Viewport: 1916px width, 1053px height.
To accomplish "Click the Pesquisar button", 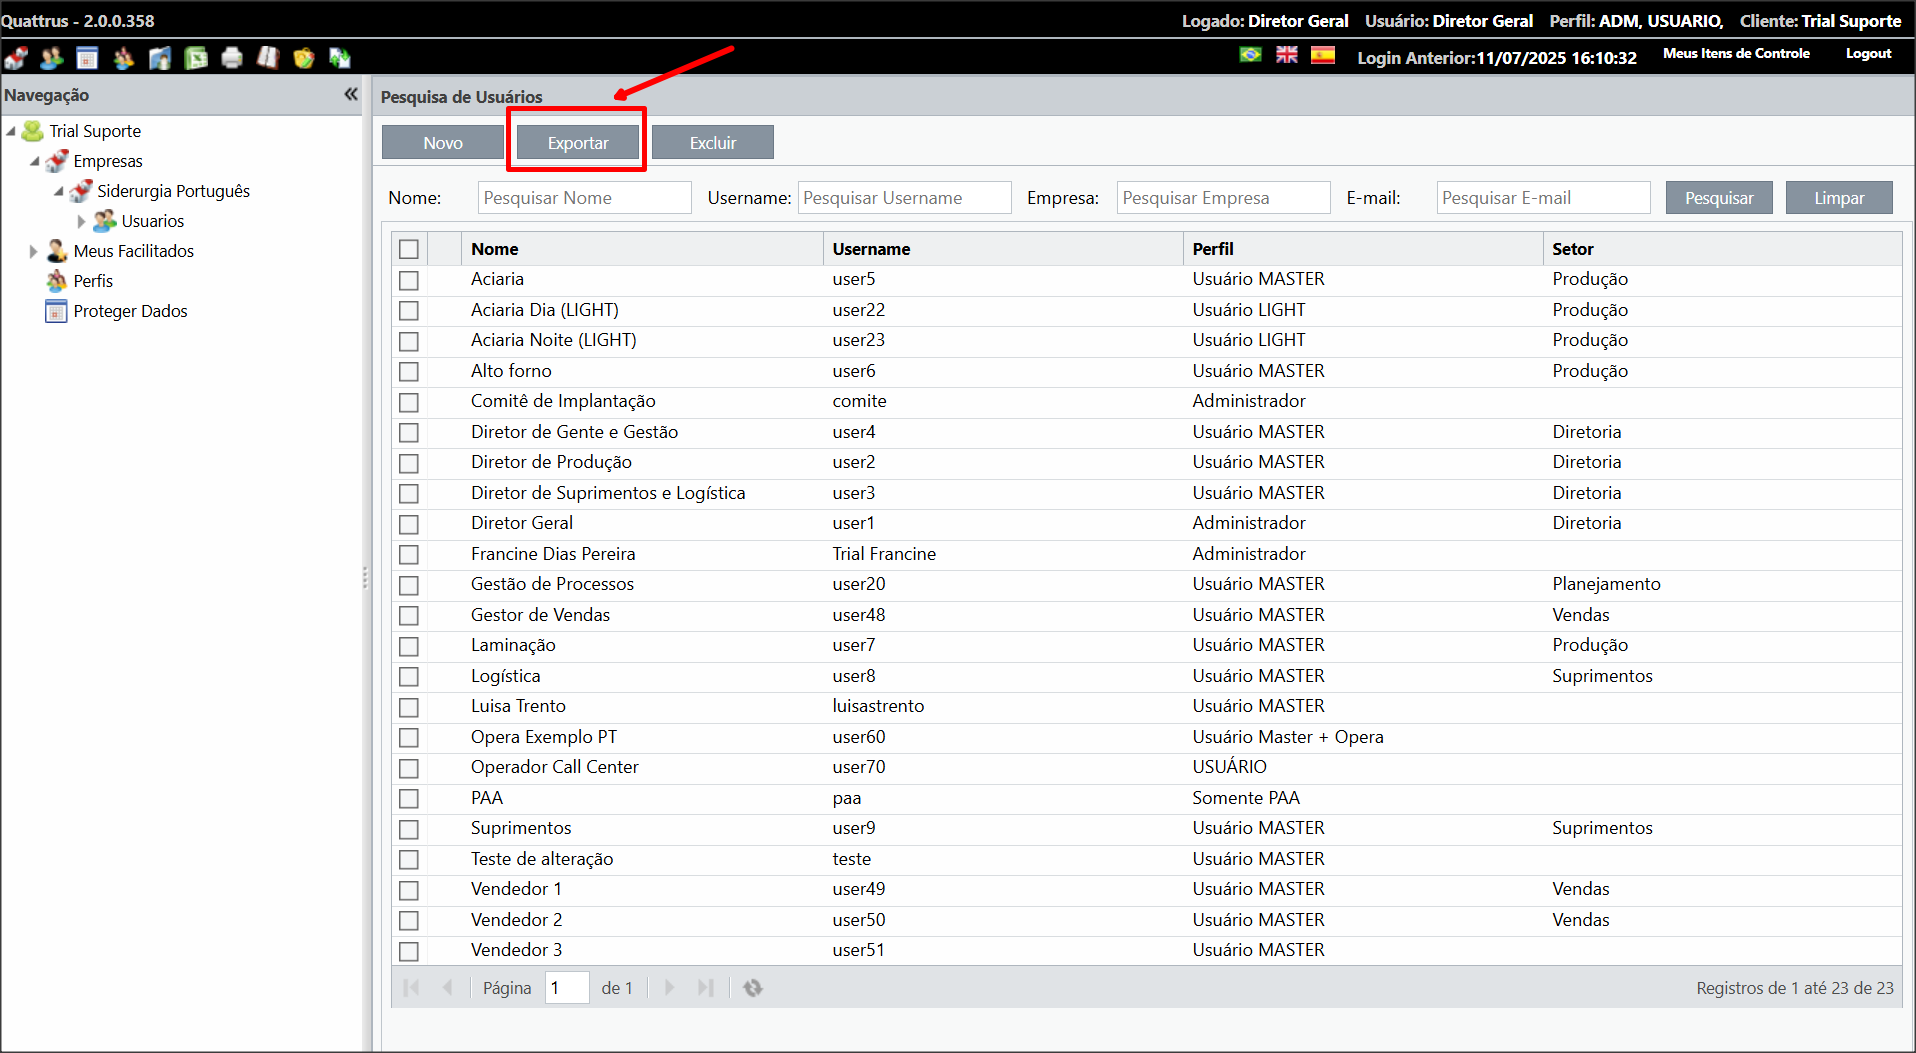I will [1718, 198].
